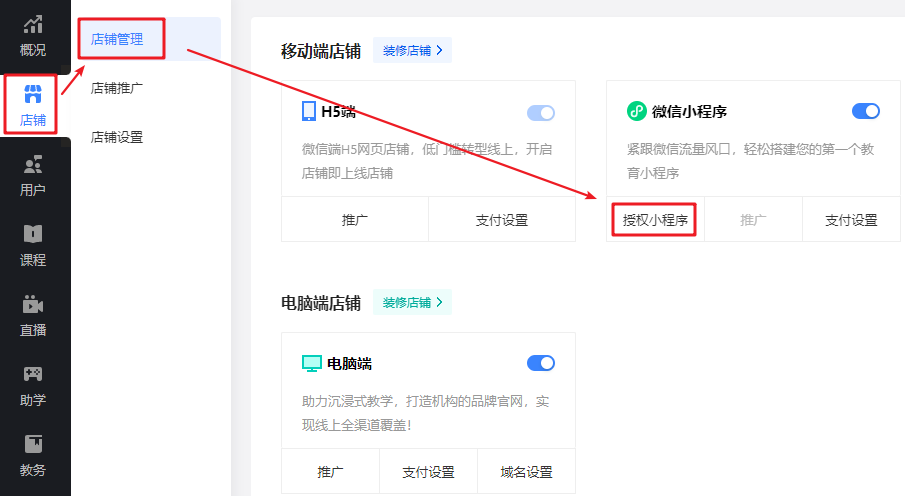Click the H5端 phone icon
The image size is (905, 496).
click(309, 111)
